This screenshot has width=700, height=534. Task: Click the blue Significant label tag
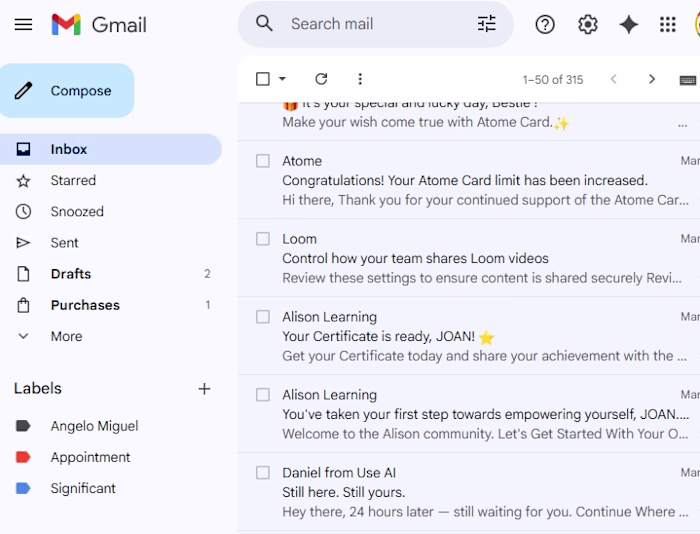[x=23, y=488]
